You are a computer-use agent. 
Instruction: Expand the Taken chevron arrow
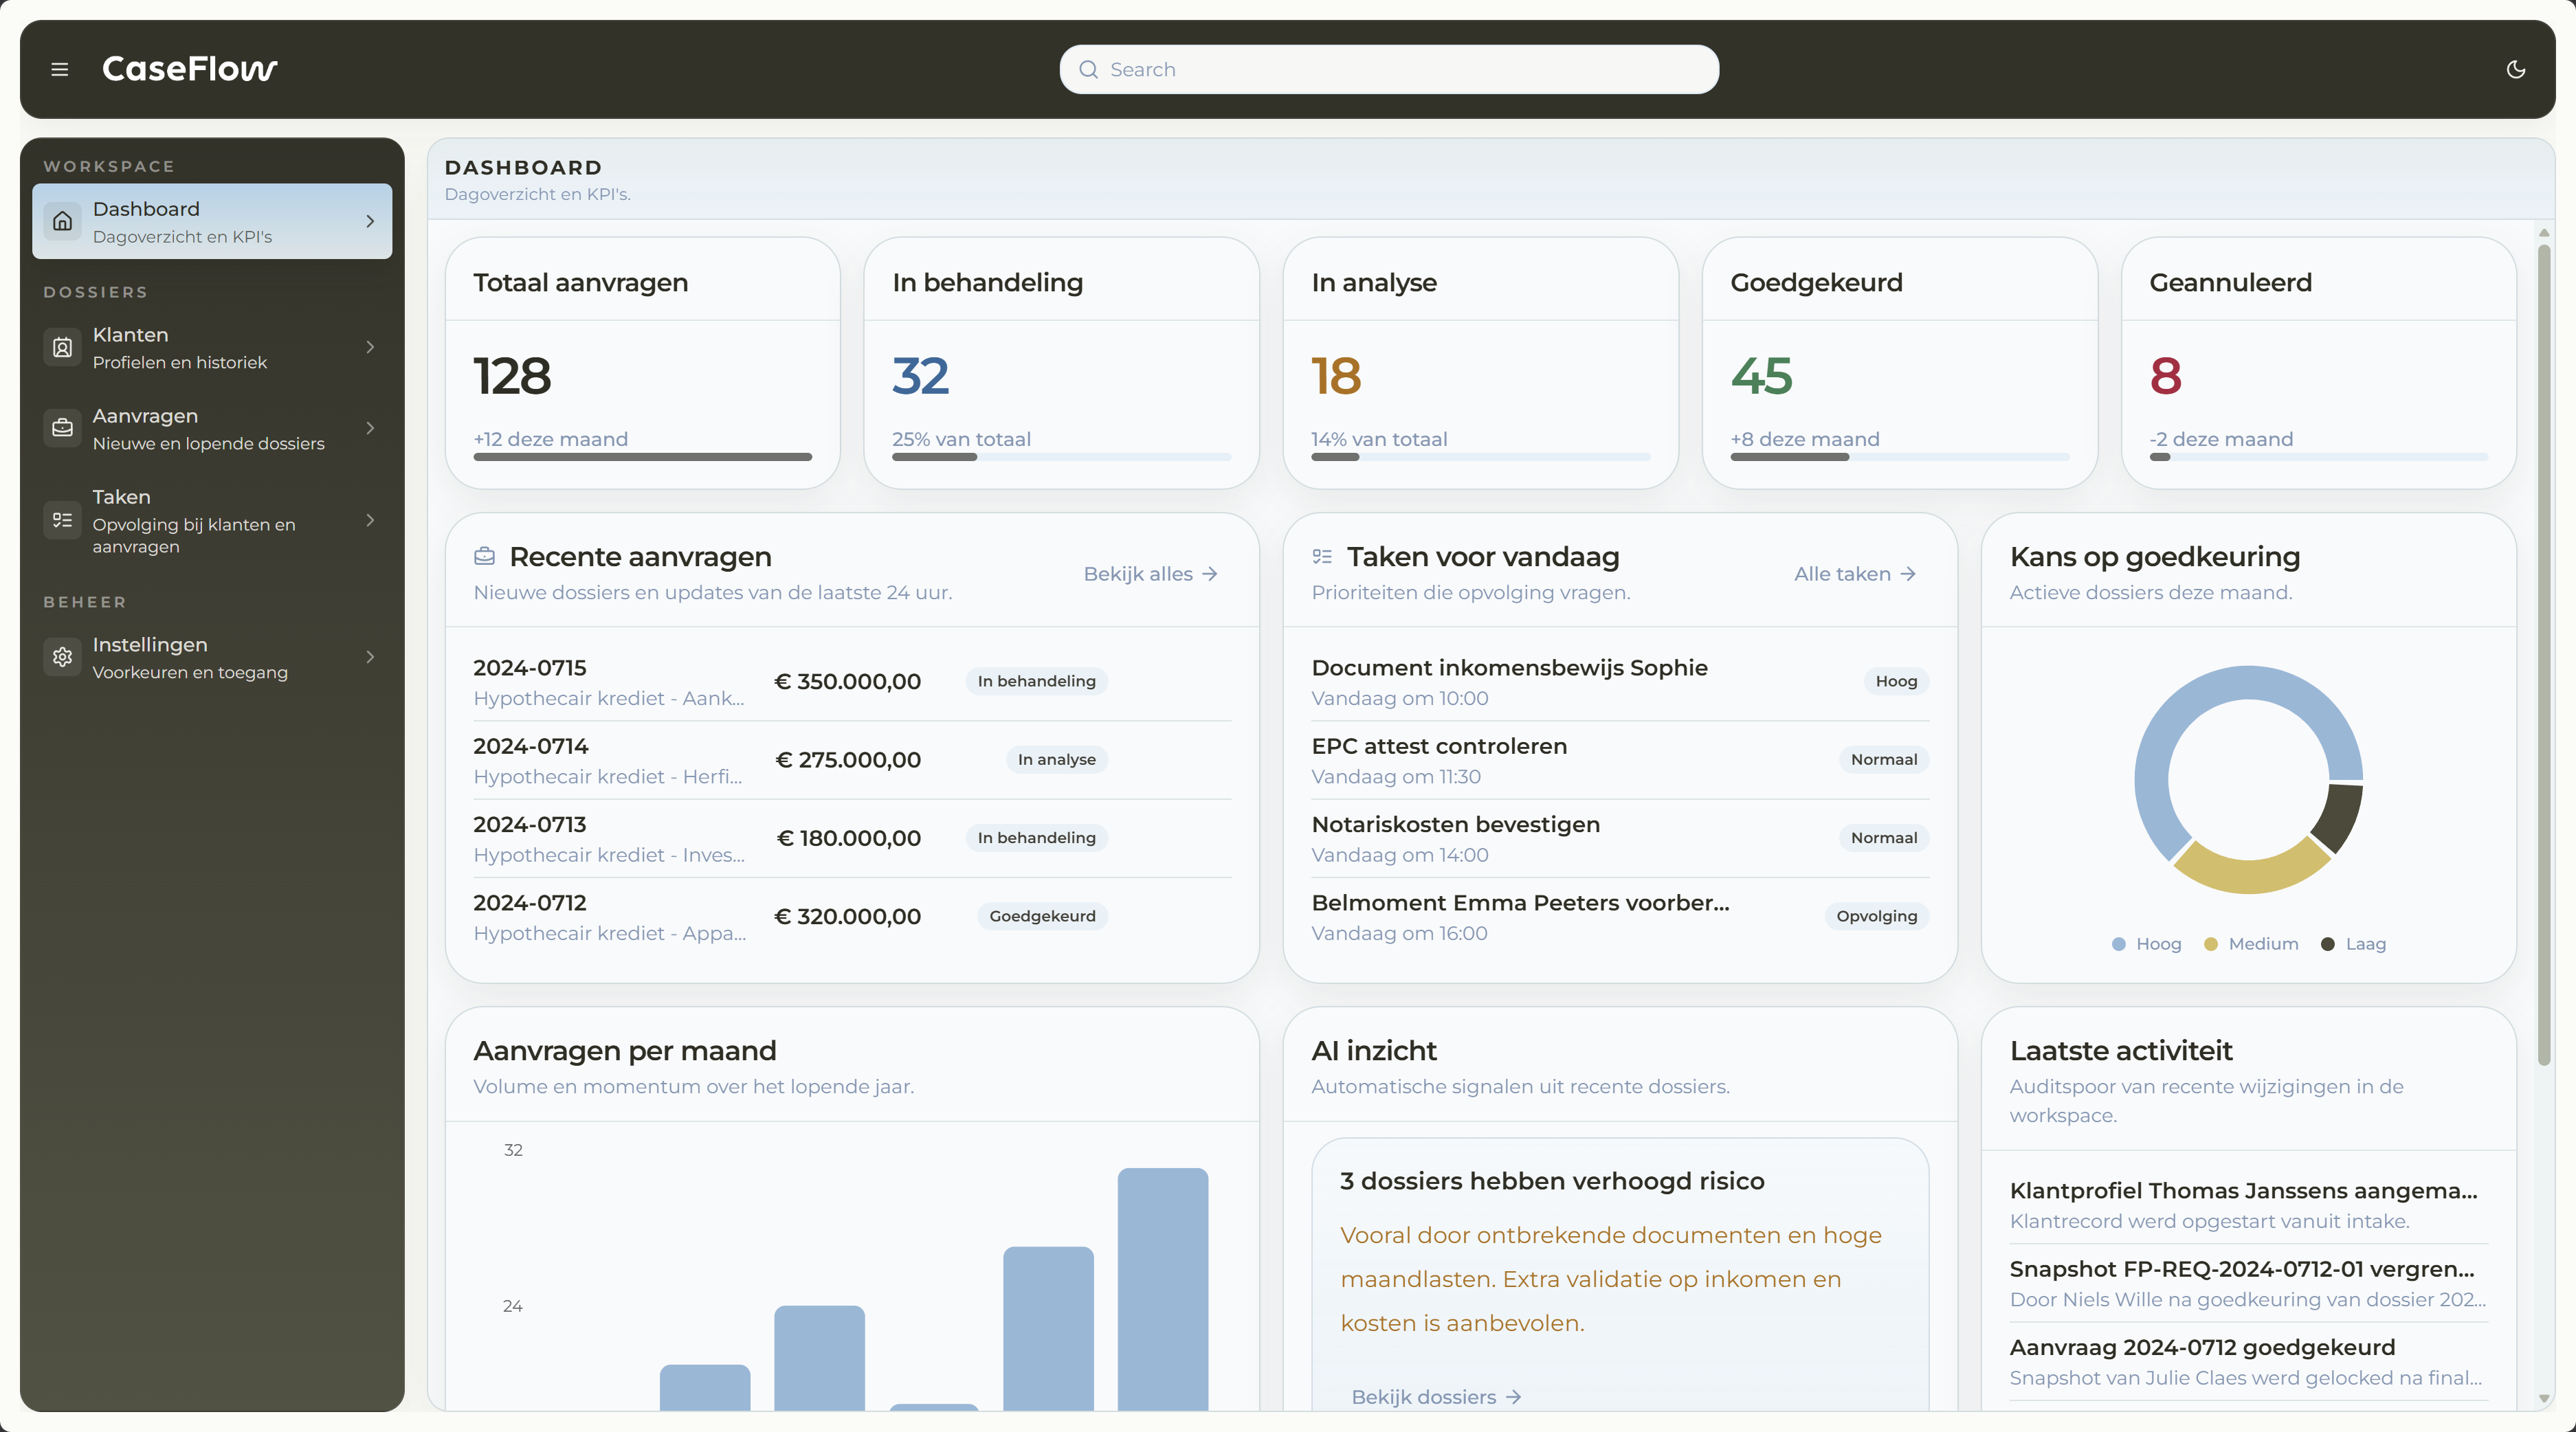370,520
